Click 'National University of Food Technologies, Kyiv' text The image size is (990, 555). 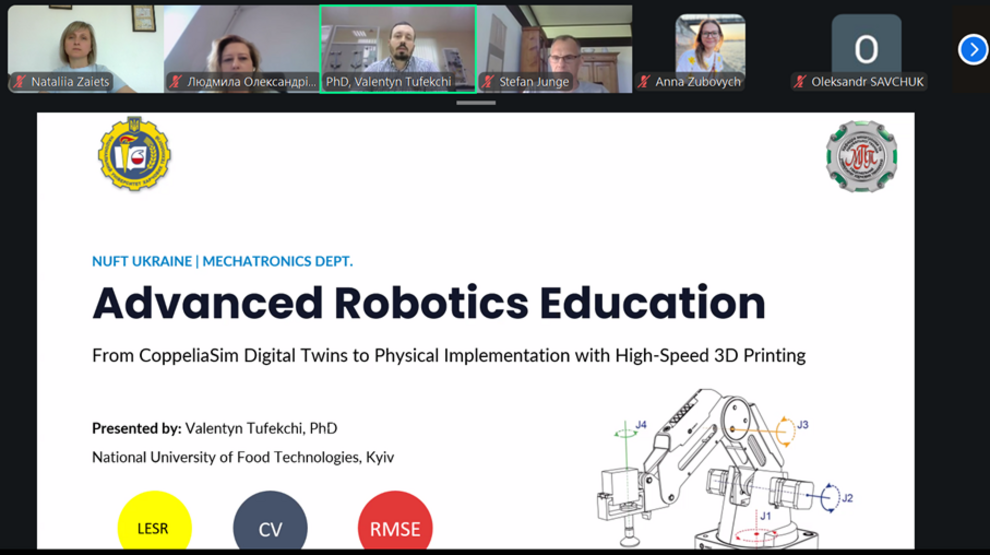243,457
